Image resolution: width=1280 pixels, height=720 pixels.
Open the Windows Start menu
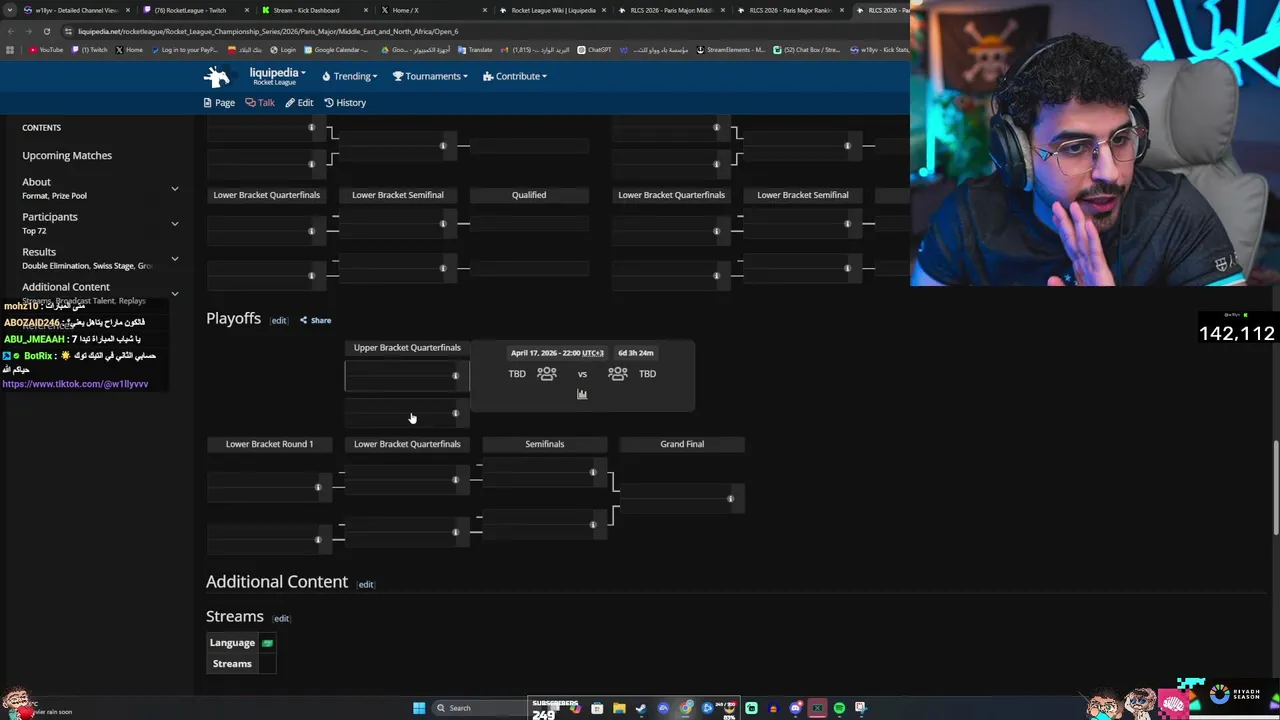(x=419, y=708)
